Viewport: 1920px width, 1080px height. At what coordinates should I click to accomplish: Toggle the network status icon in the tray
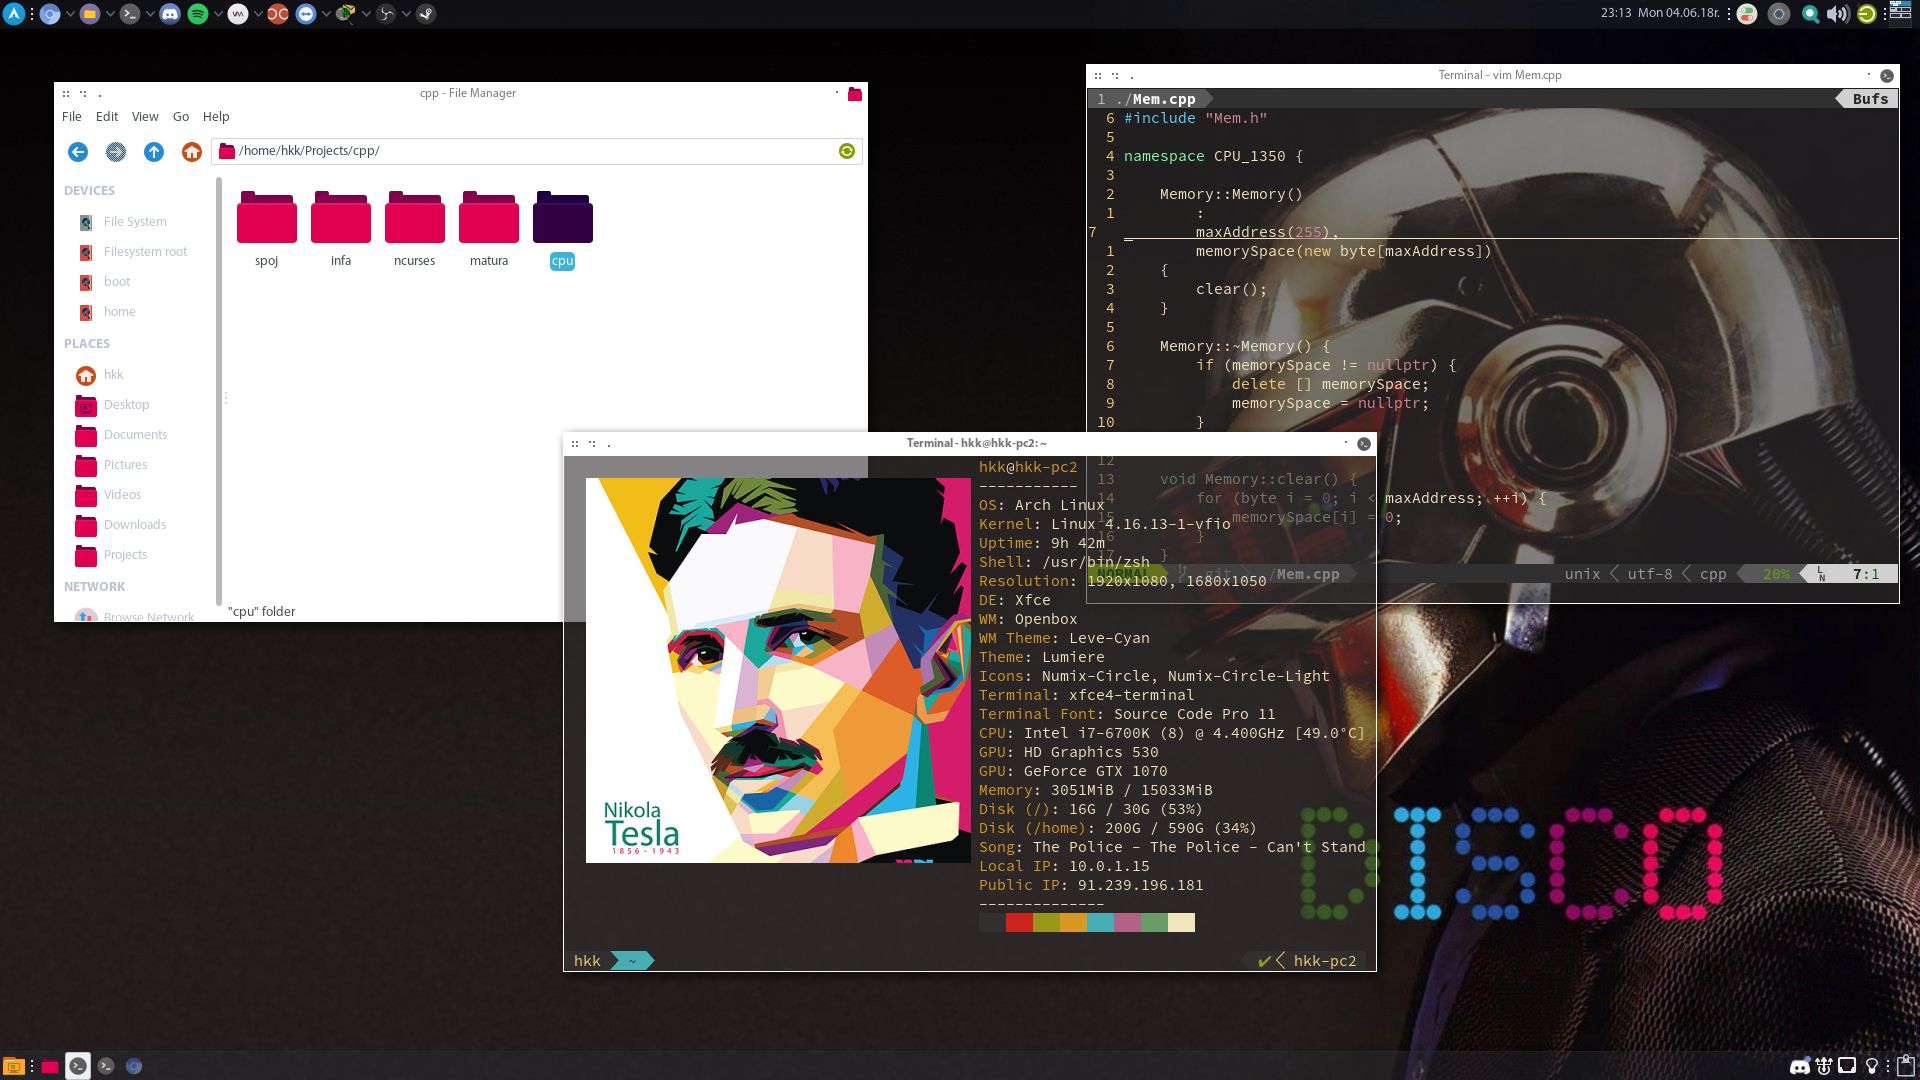tap(1846, 1066)
